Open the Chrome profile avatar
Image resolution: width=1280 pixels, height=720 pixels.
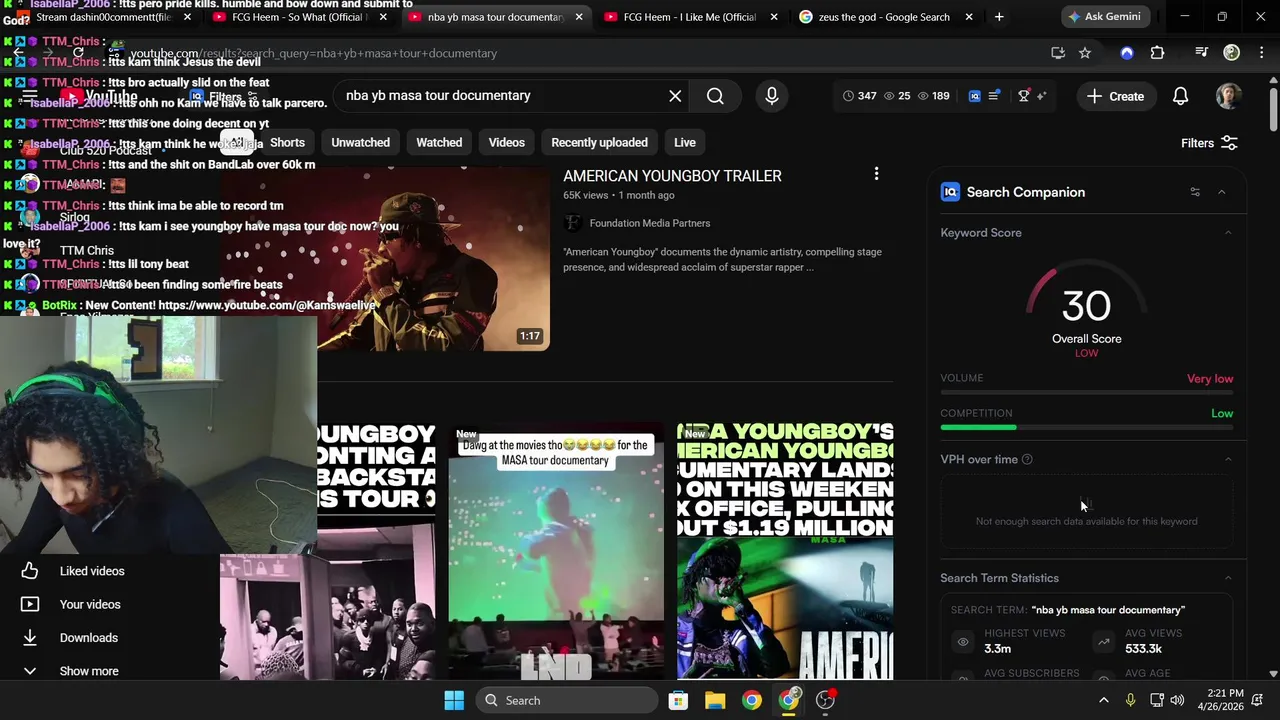tap(1232, 53)
